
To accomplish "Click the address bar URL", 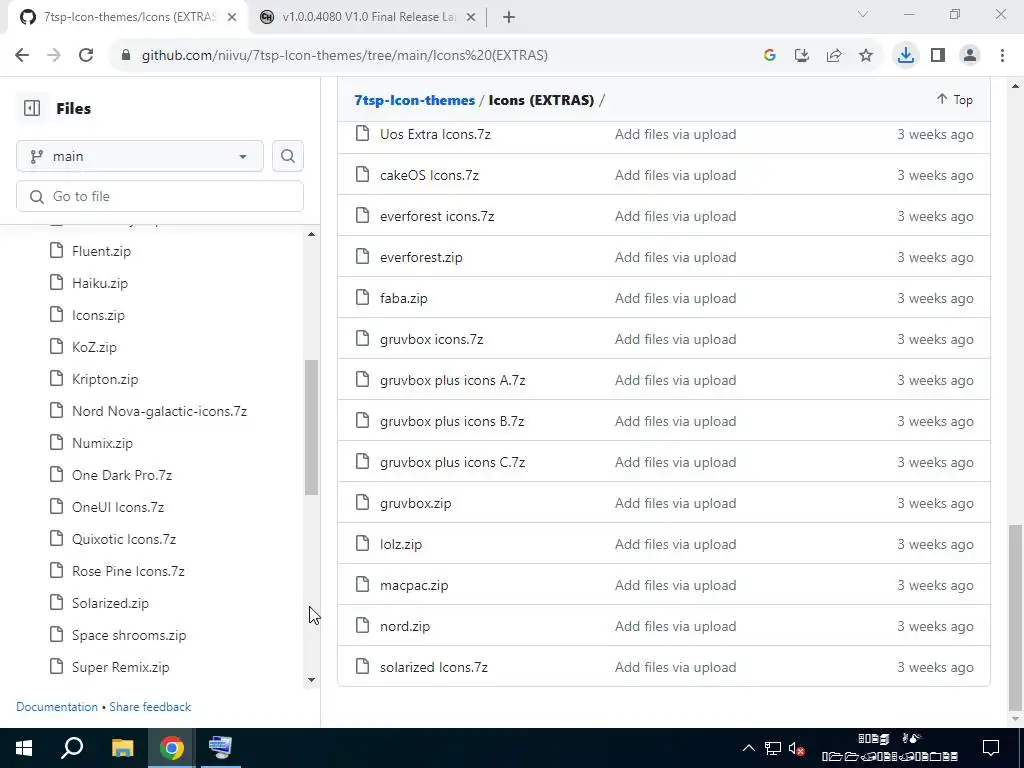I will click(x=345, y=55).
